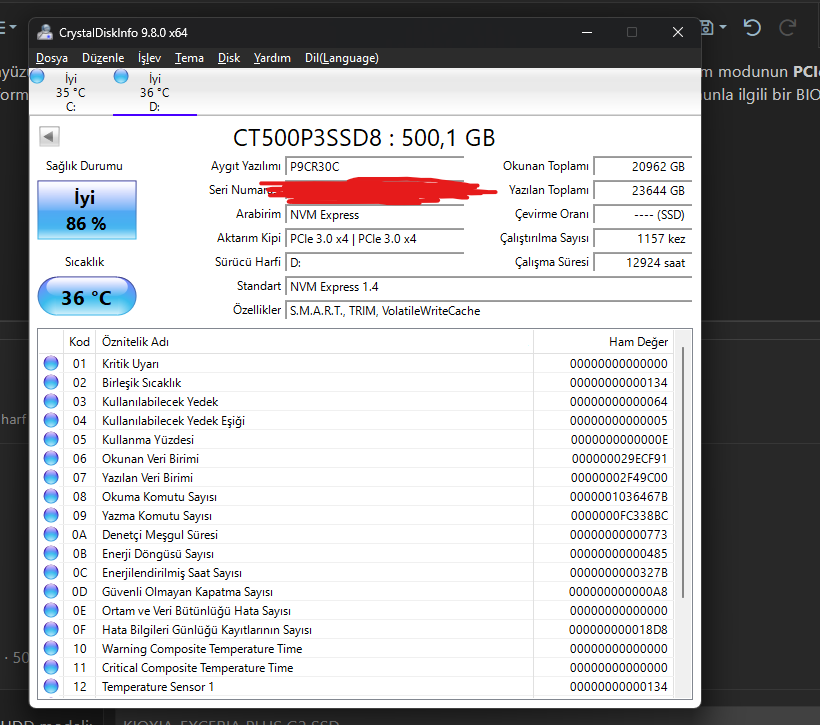
Task: Click the Çalışma Süresi value 12924 saat
Action: (643, 263)
